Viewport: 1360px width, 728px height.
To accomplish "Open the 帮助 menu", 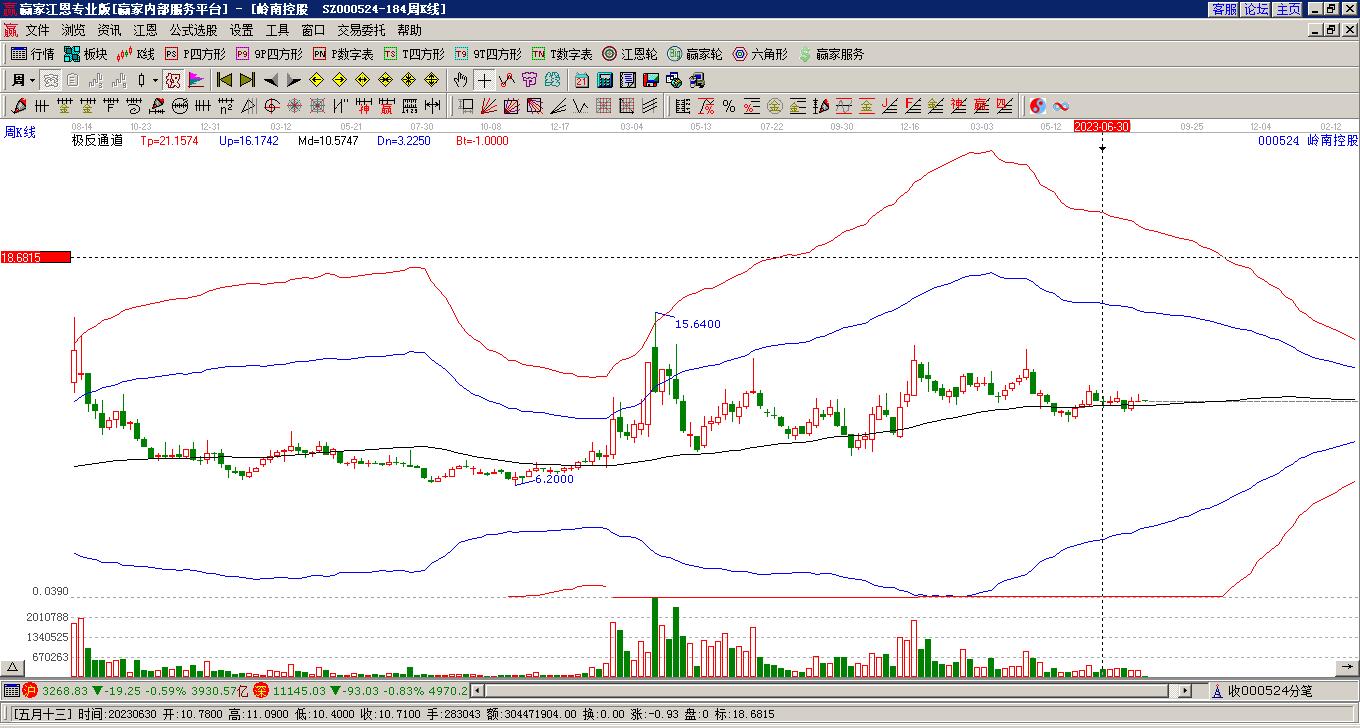I will [409, 31].
